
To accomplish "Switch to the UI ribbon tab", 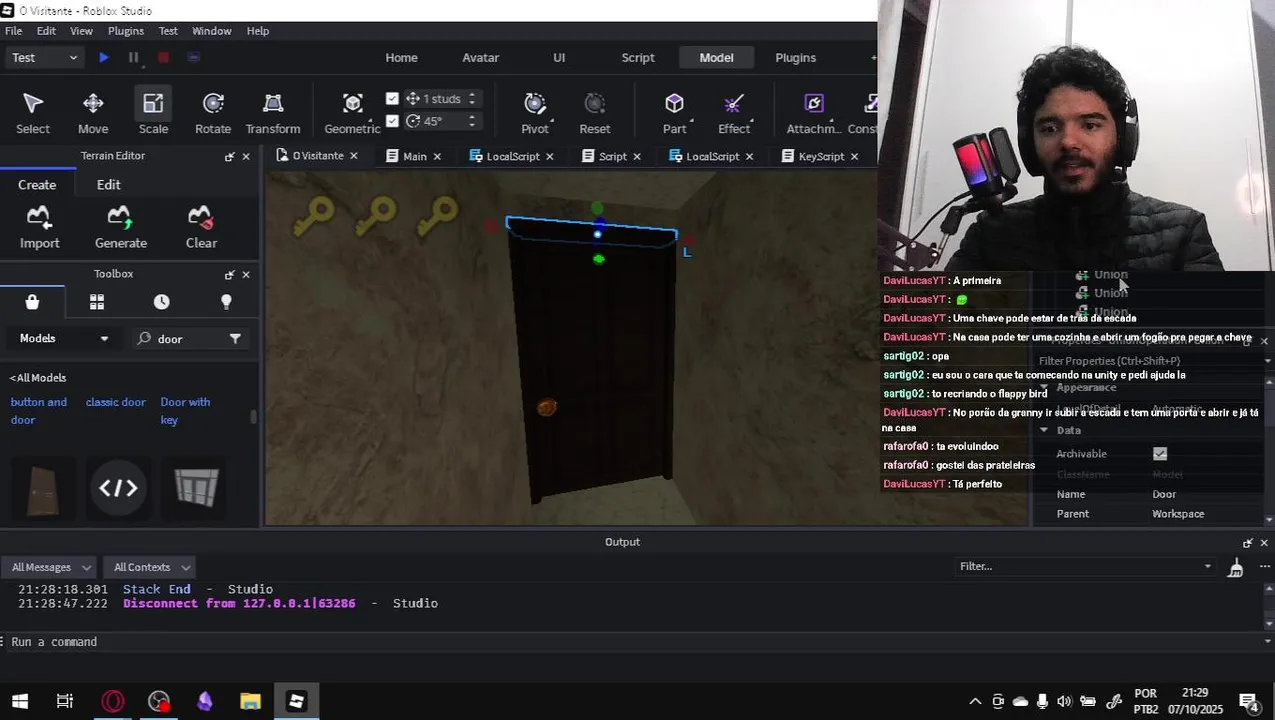I will 559,58.
